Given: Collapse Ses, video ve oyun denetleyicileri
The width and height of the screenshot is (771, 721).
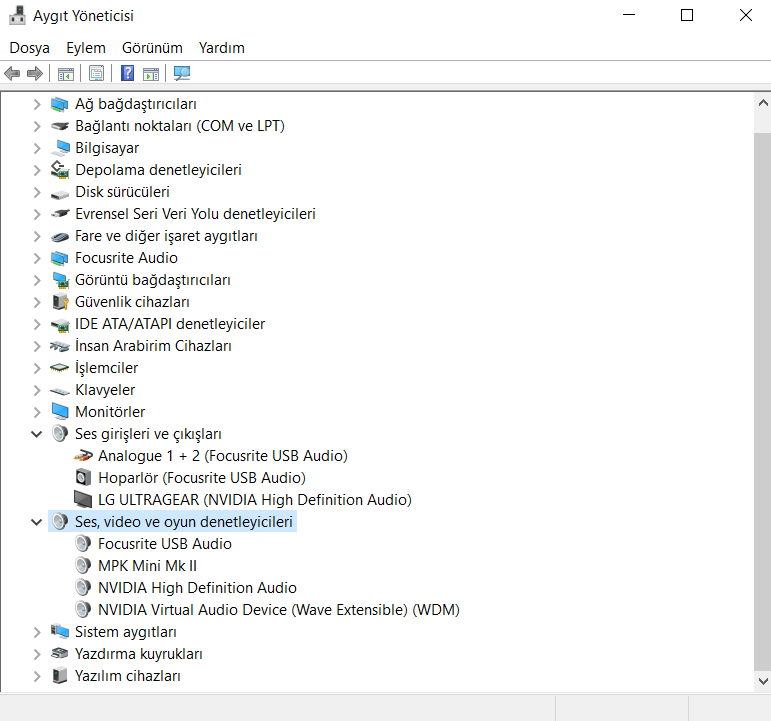Looking at the screenshot, I should 36,522.
